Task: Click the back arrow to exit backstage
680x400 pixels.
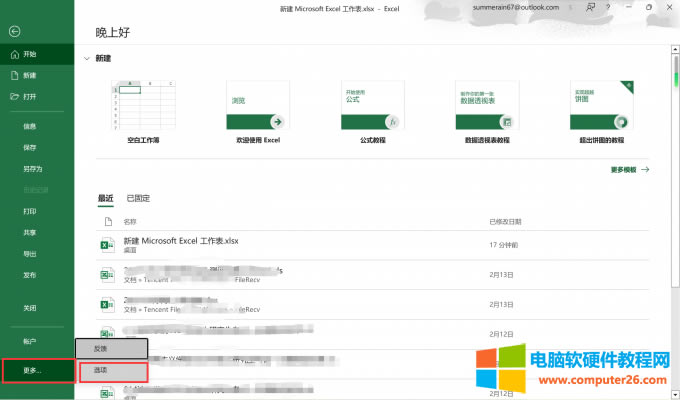Action: pyautogui.click(x=13, y=32)
